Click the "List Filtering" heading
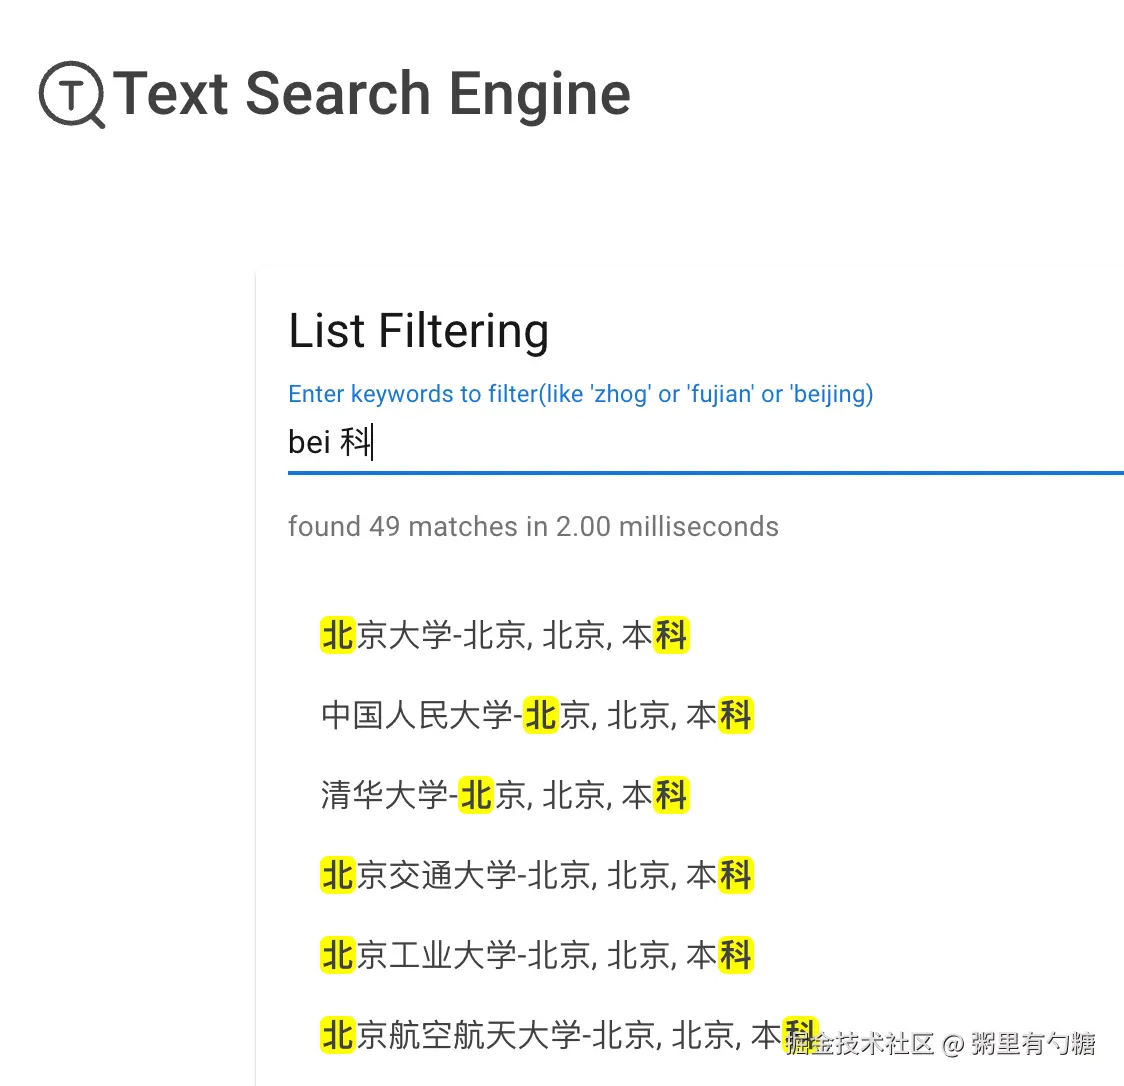 [x=418, y=331]
